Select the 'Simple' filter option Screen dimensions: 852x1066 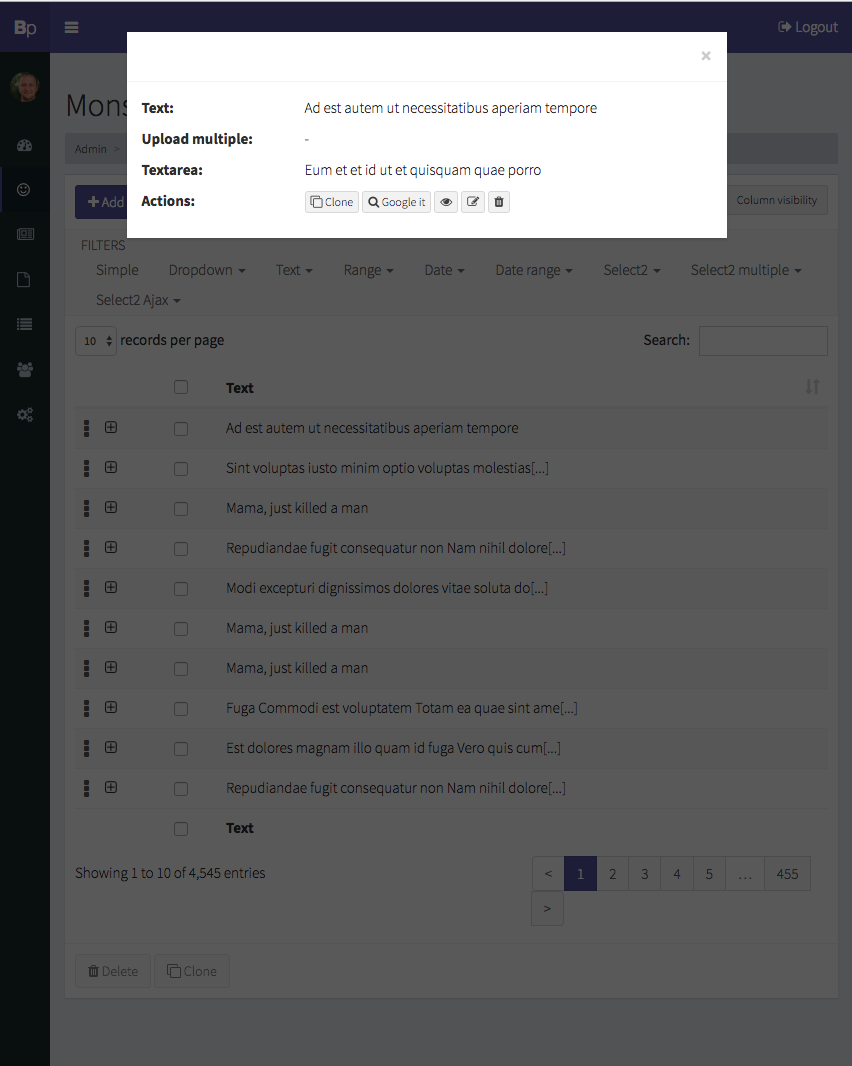click(117, 270)
